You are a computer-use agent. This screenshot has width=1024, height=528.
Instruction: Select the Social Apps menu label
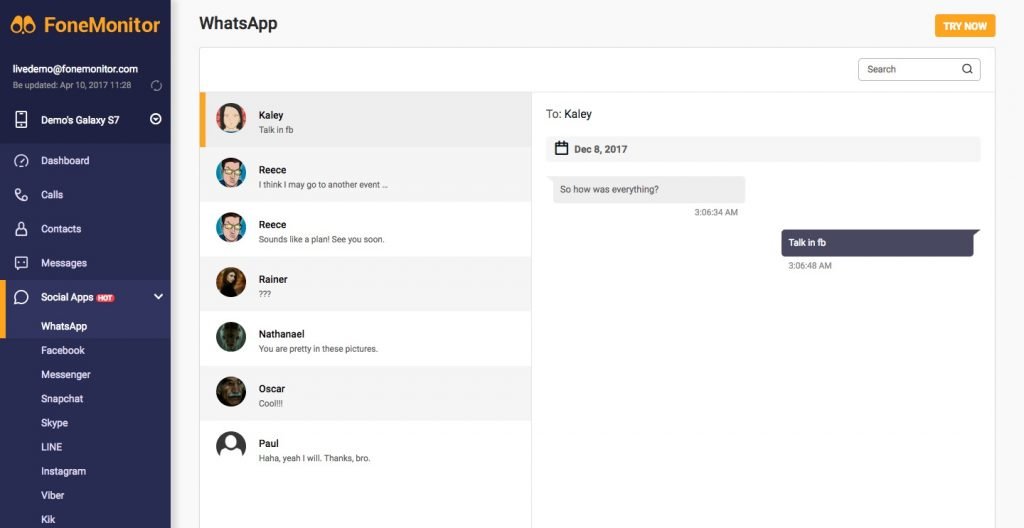click(x=67, y=297)
